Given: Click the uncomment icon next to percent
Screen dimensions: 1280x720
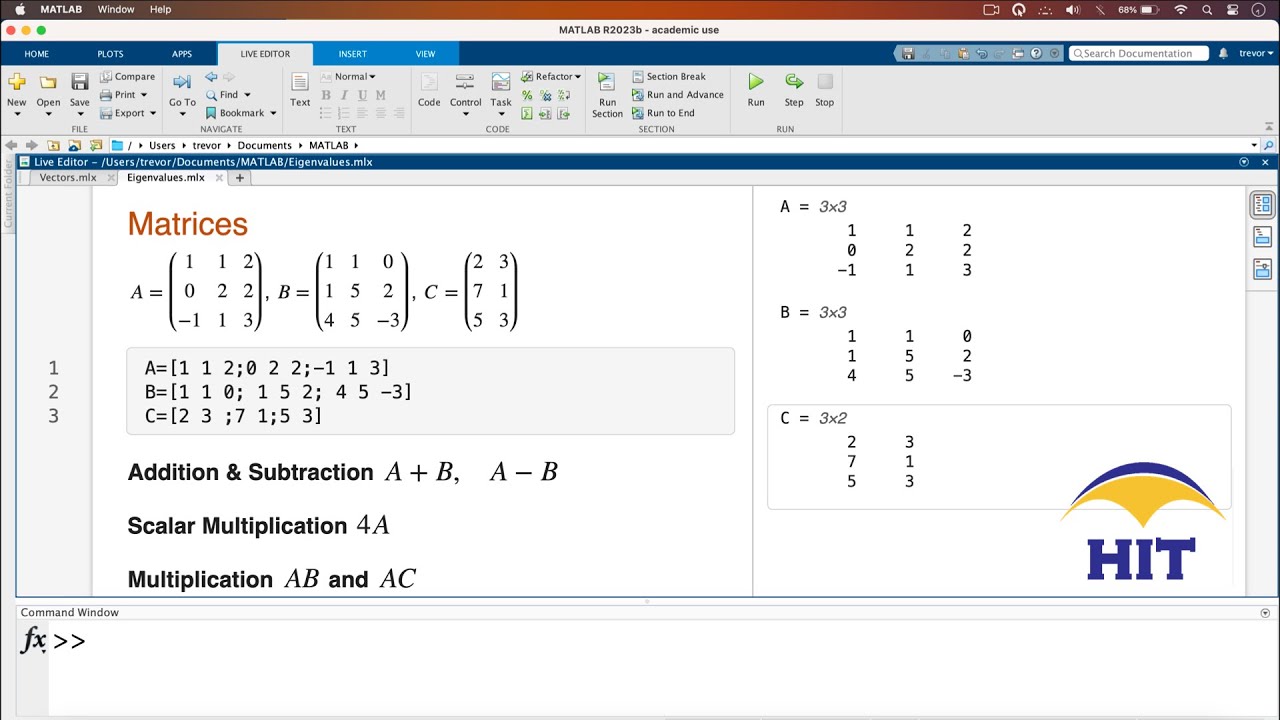Looking at the screenshot, I should tap(545, 95).
